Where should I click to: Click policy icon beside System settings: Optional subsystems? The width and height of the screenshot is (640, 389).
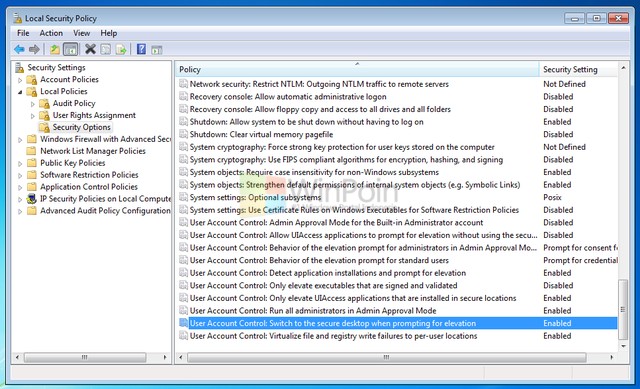(x=183, y=197)
